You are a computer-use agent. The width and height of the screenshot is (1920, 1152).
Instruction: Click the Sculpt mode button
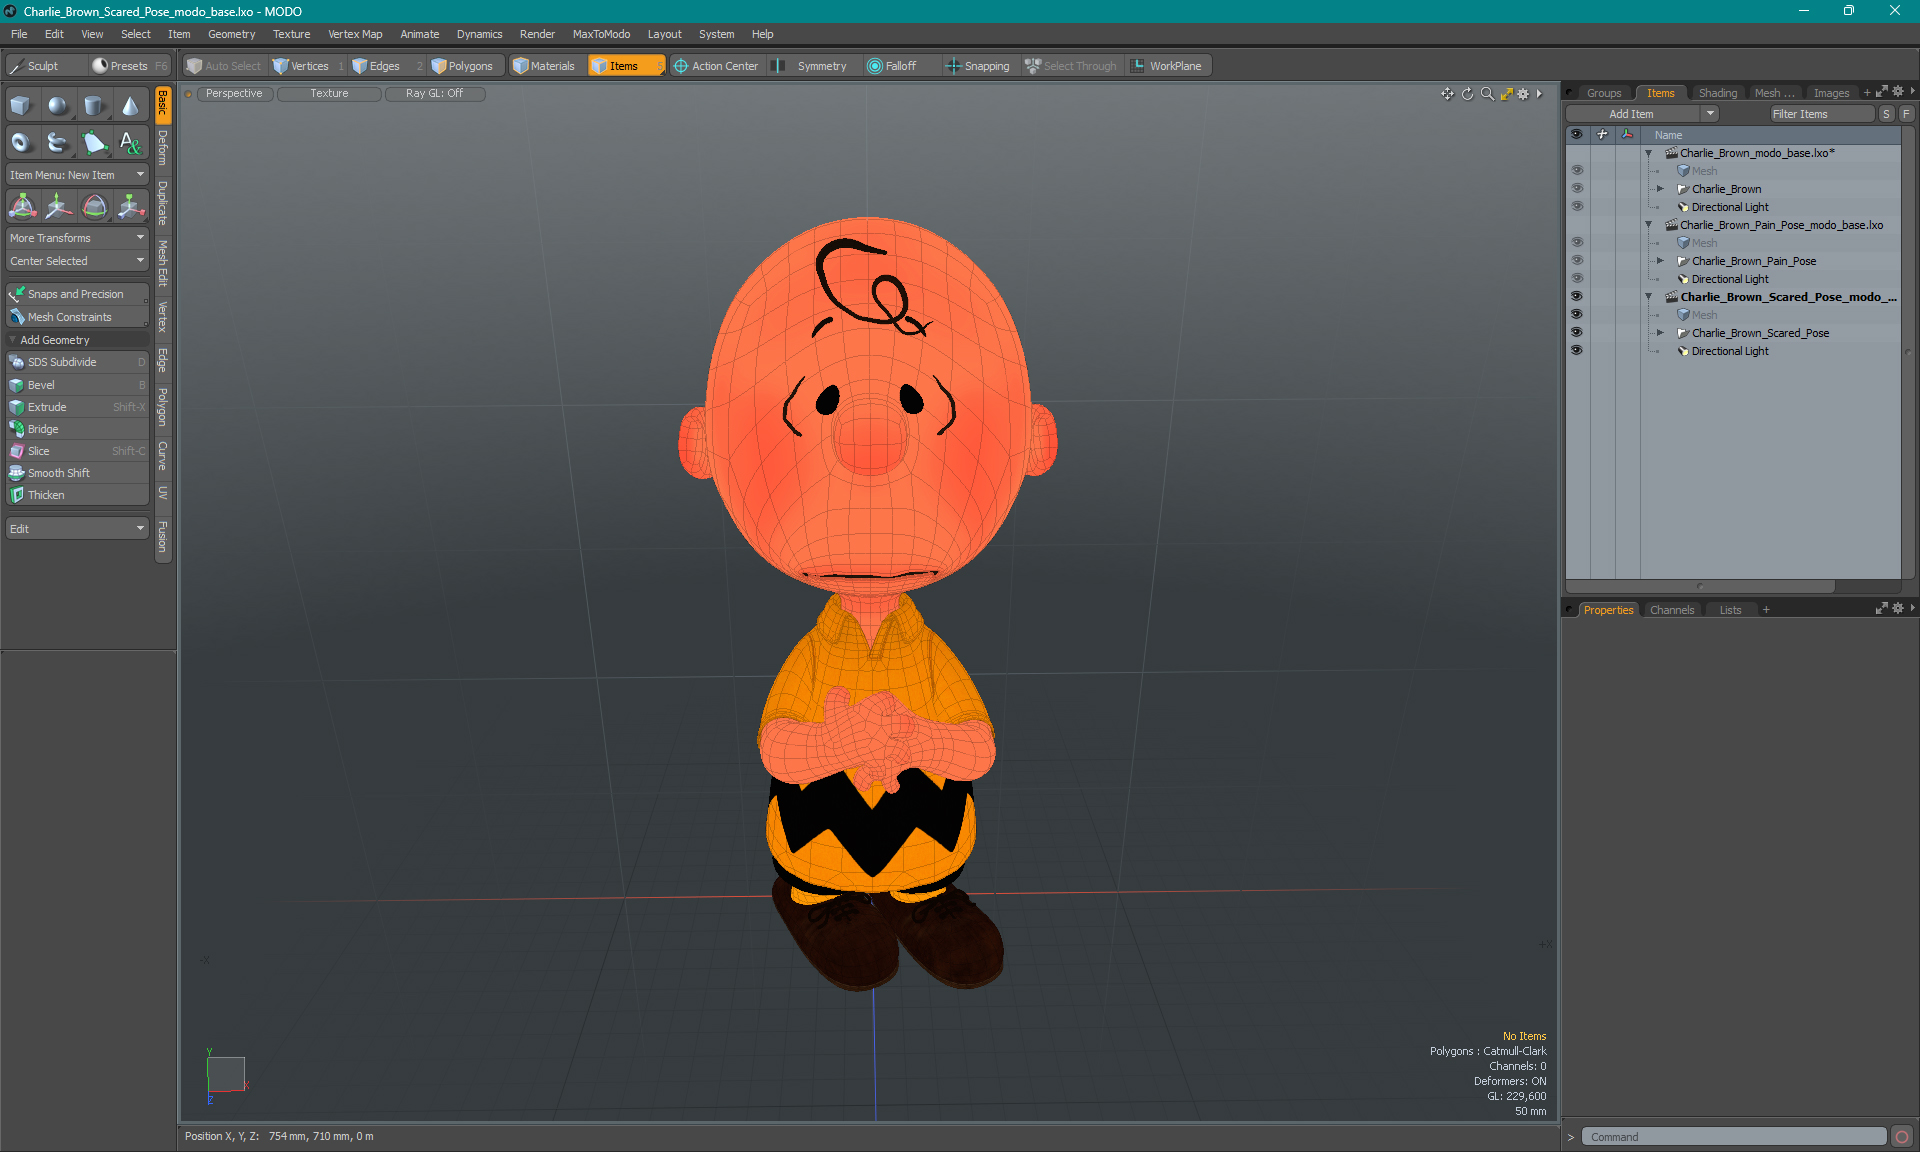(x=45, y=66)
